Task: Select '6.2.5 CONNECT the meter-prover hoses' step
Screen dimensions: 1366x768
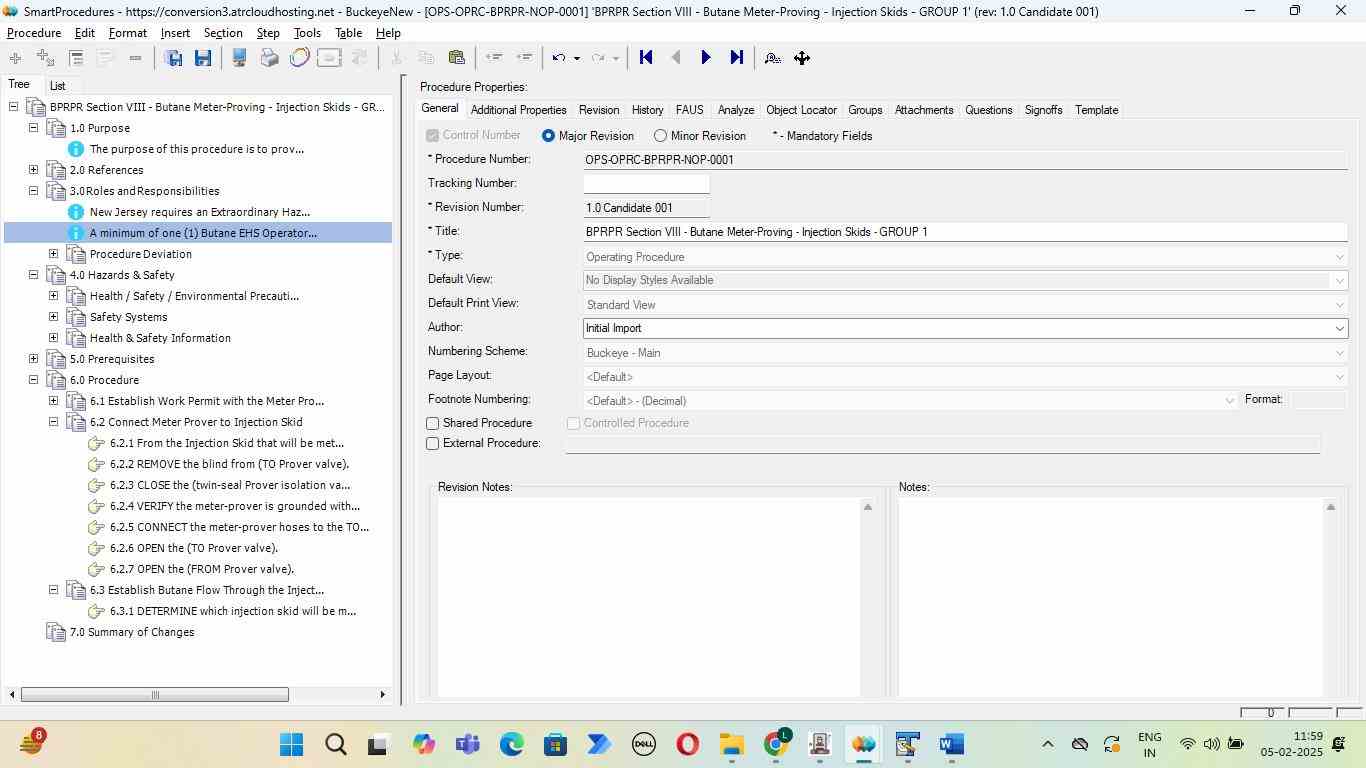Action: [x=239, y=527]
